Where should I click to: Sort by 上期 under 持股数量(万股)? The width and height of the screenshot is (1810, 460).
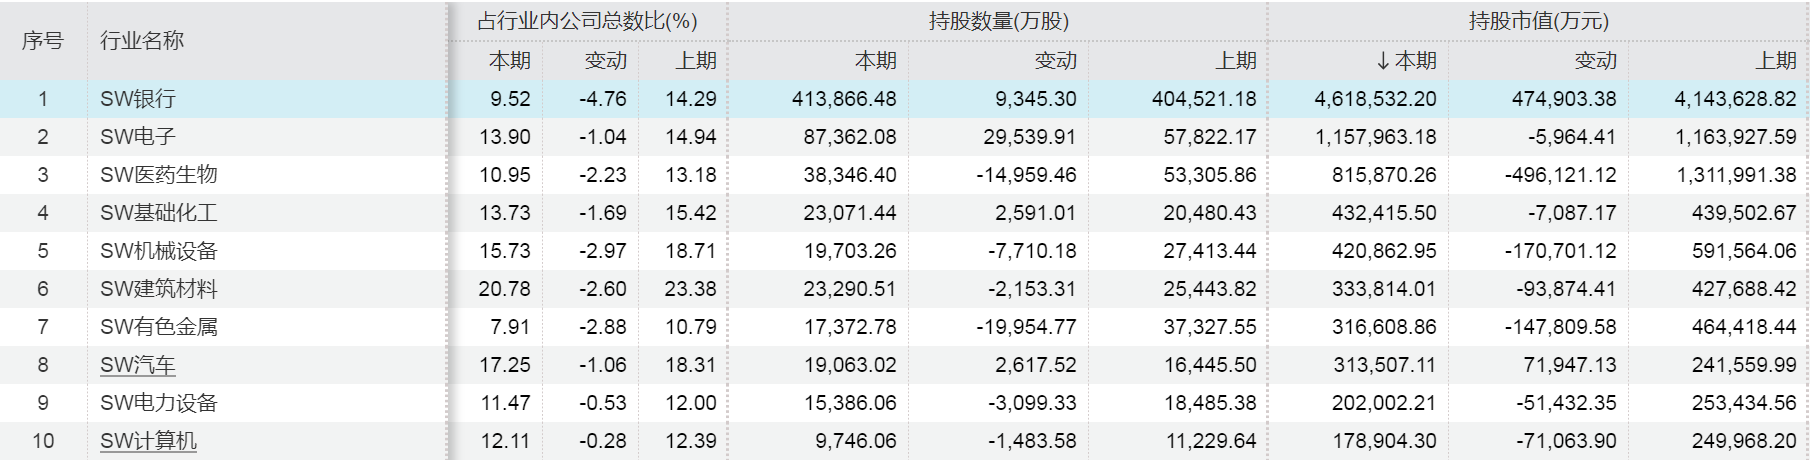pyautogui.click(x=1235, y=61)
